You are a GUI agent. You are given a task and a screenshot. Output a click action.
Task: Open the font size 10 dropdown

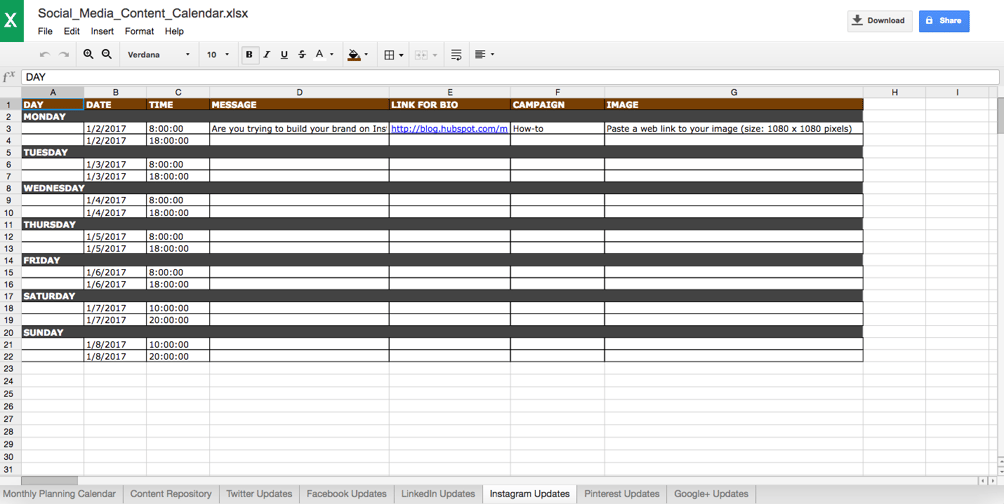(x=218, y=55)
